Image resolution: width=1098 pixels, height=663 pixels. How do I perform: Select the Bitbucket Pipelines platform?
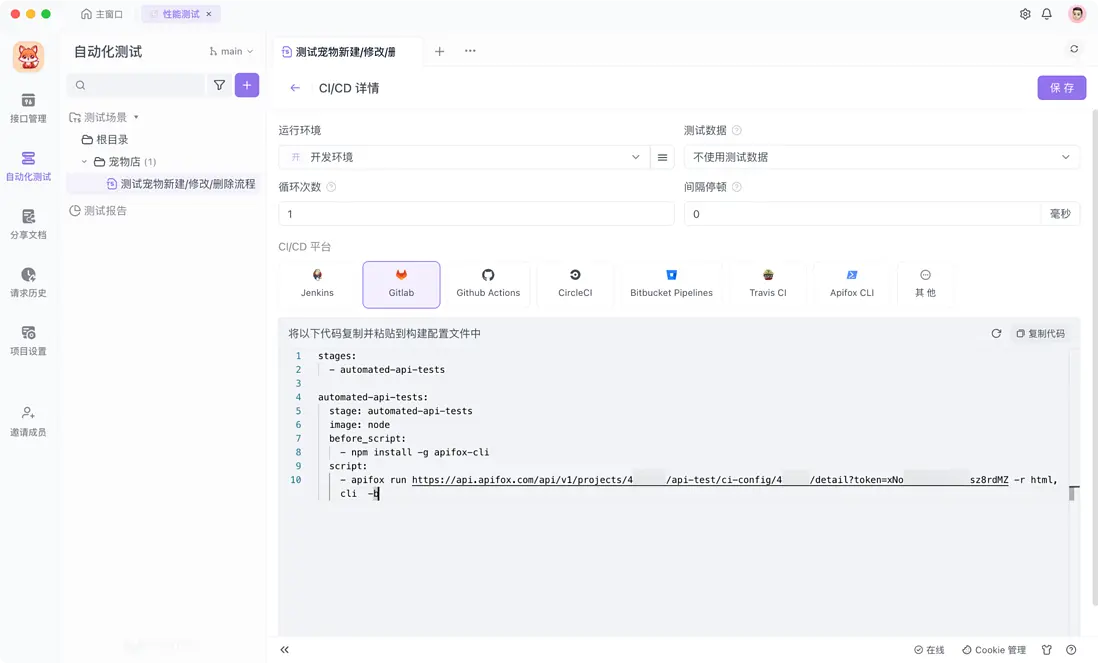pyautogui.click(x=671, y=284)
